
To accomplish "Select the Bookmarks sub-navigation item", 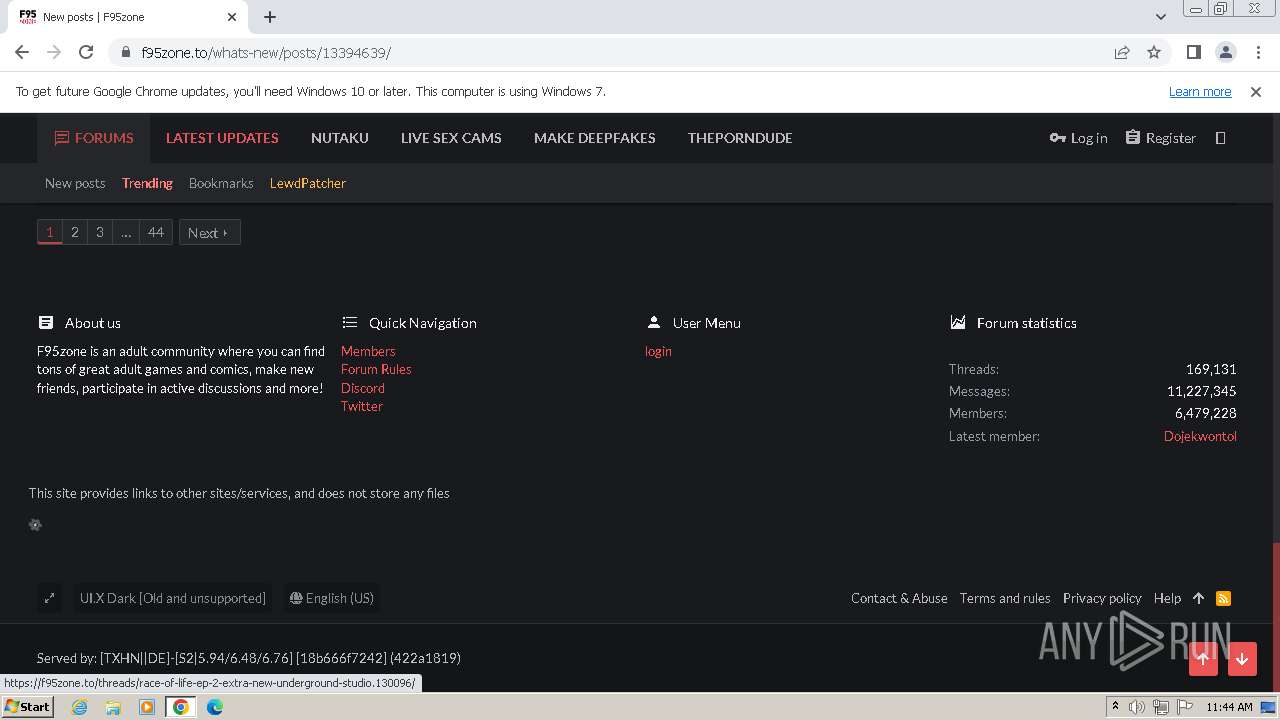I will pyautogui.click(x=221, y=183).
